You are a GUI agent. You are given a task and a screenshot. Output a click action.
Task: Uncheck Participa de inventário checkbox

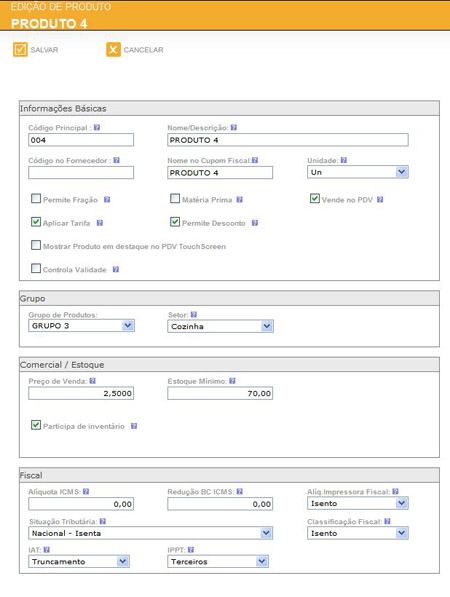[36, 425]
